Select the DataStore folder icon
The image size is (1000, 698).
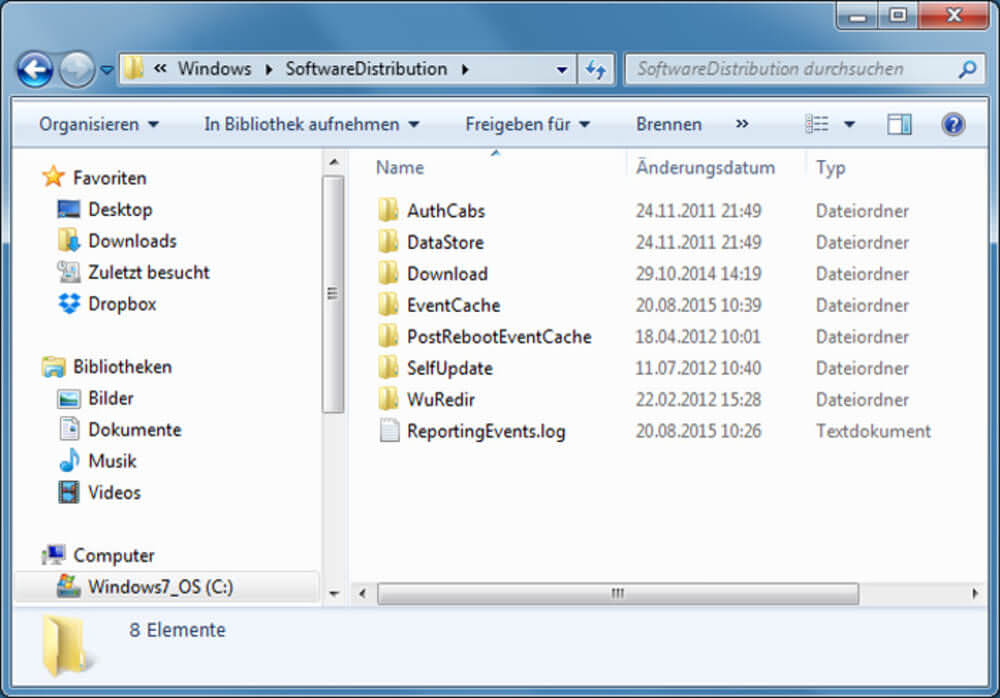click(x=388, y=241)
